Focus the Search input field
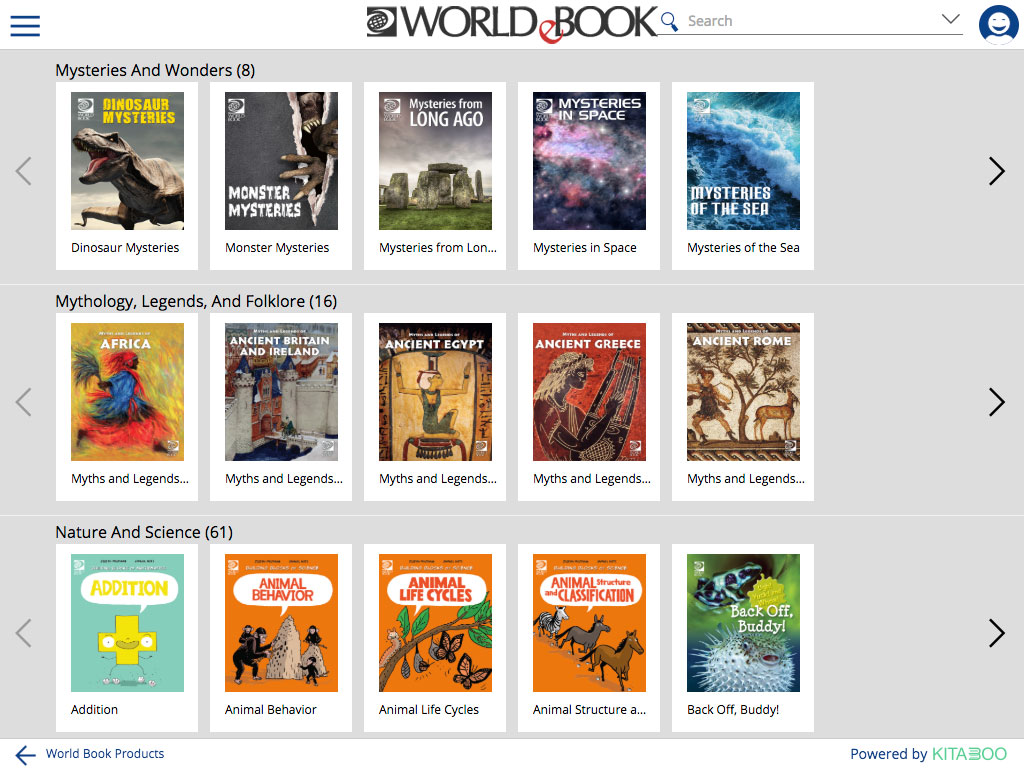 (x=810, y=21)
